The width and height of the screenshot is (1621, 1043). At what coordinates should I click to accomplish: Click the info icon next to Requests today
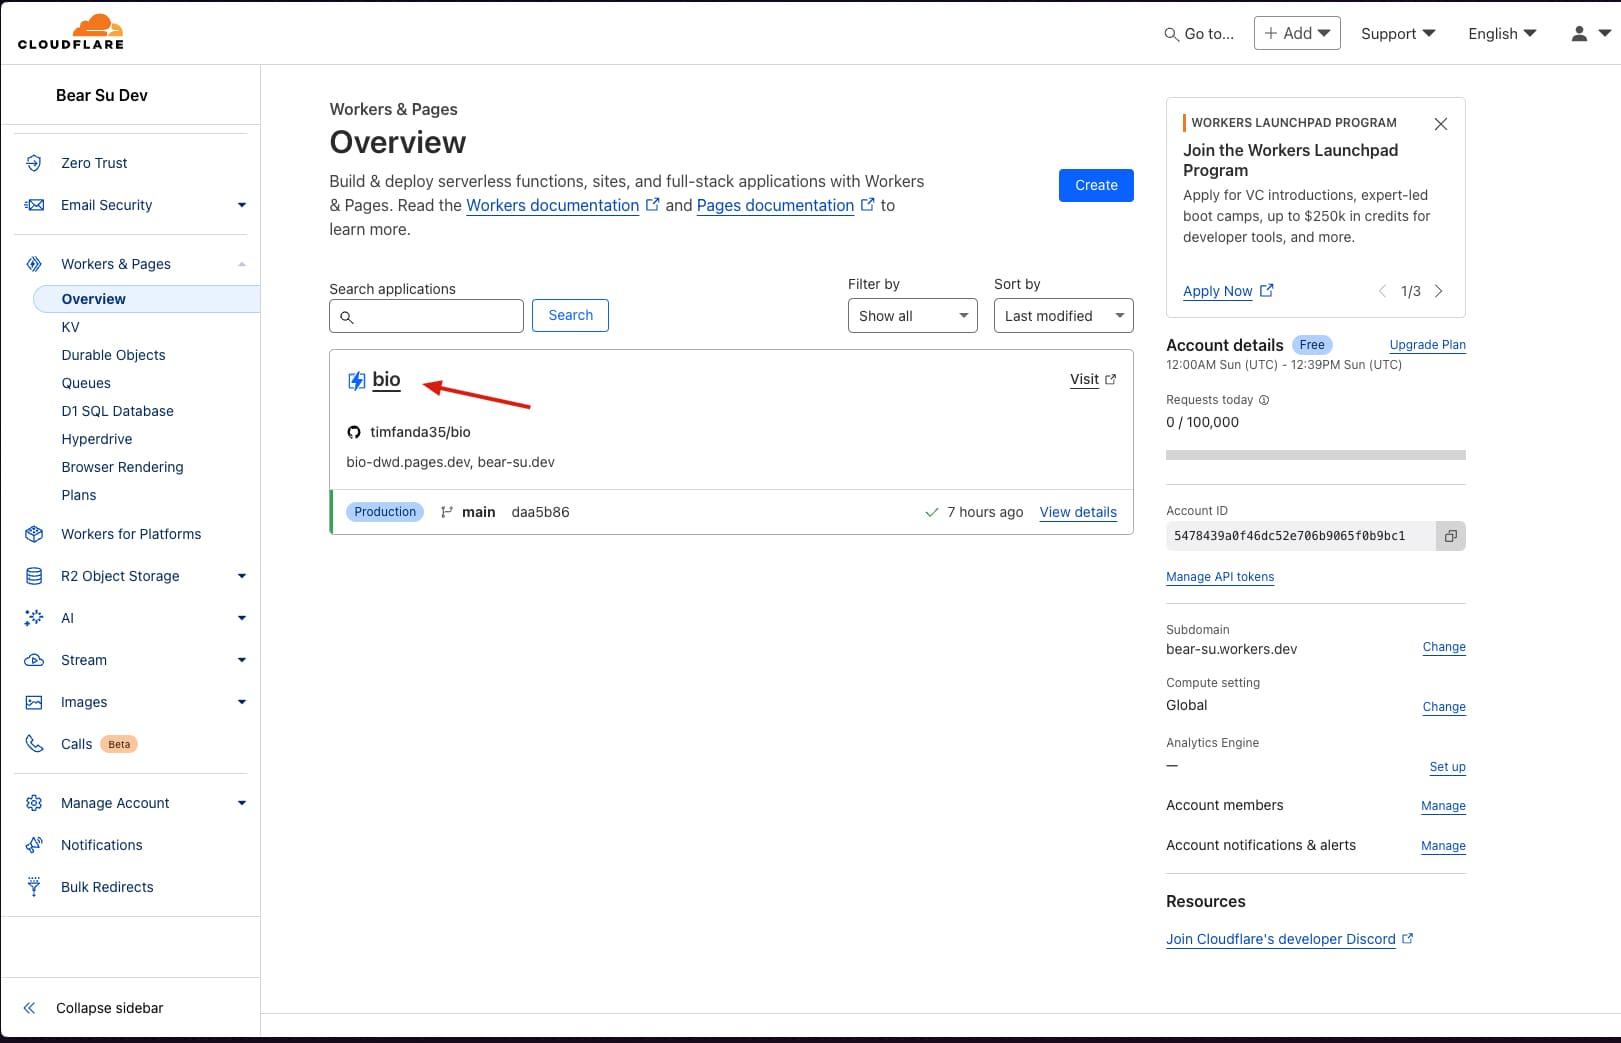tap(1264, 400)
